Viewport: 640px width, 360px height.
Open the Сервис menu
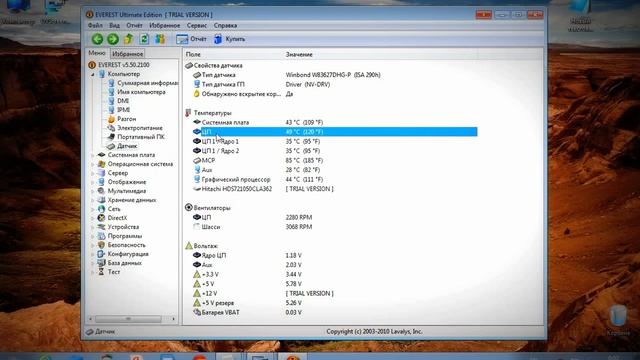pos(197,25)
